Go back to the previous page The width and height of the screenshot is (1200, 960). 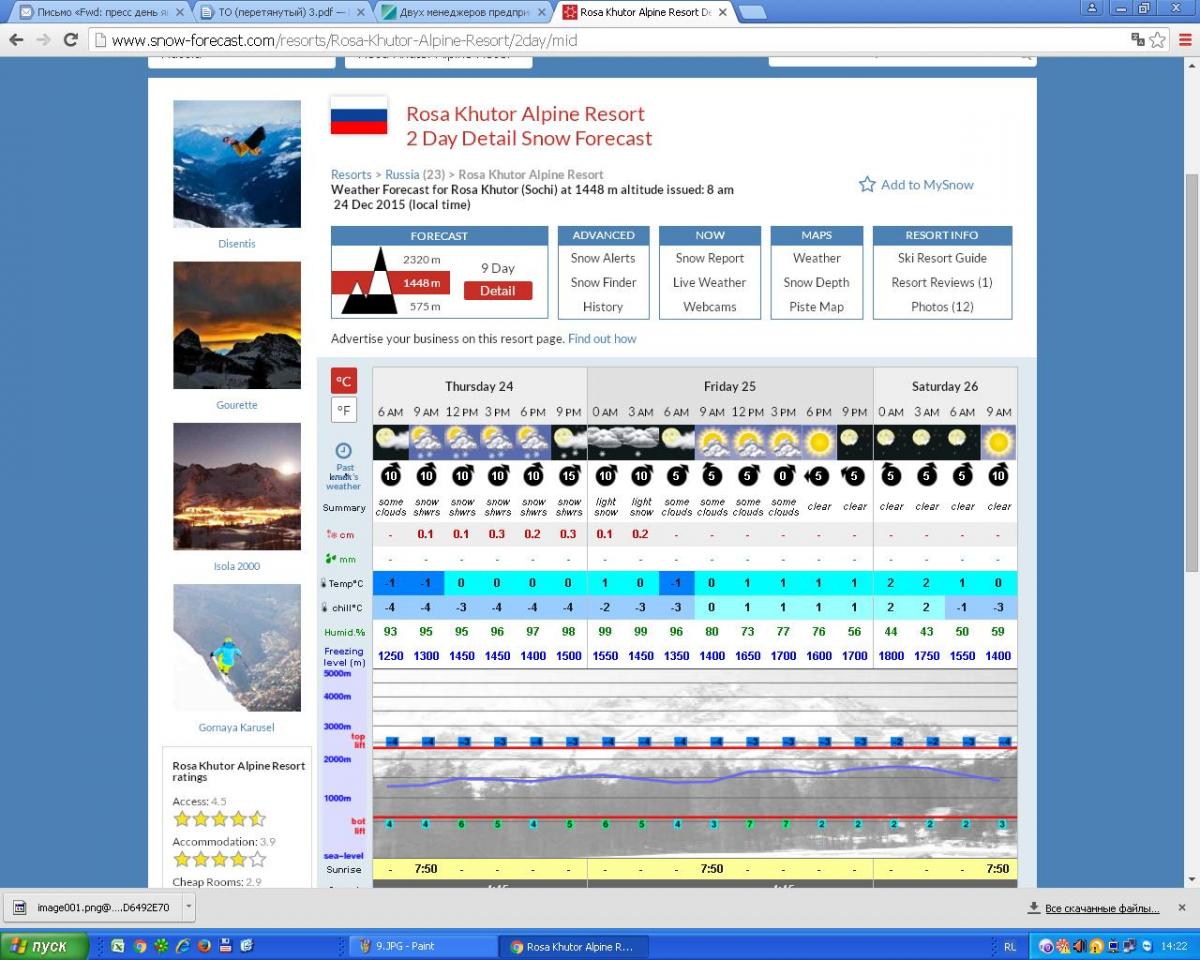pos(16,40)
